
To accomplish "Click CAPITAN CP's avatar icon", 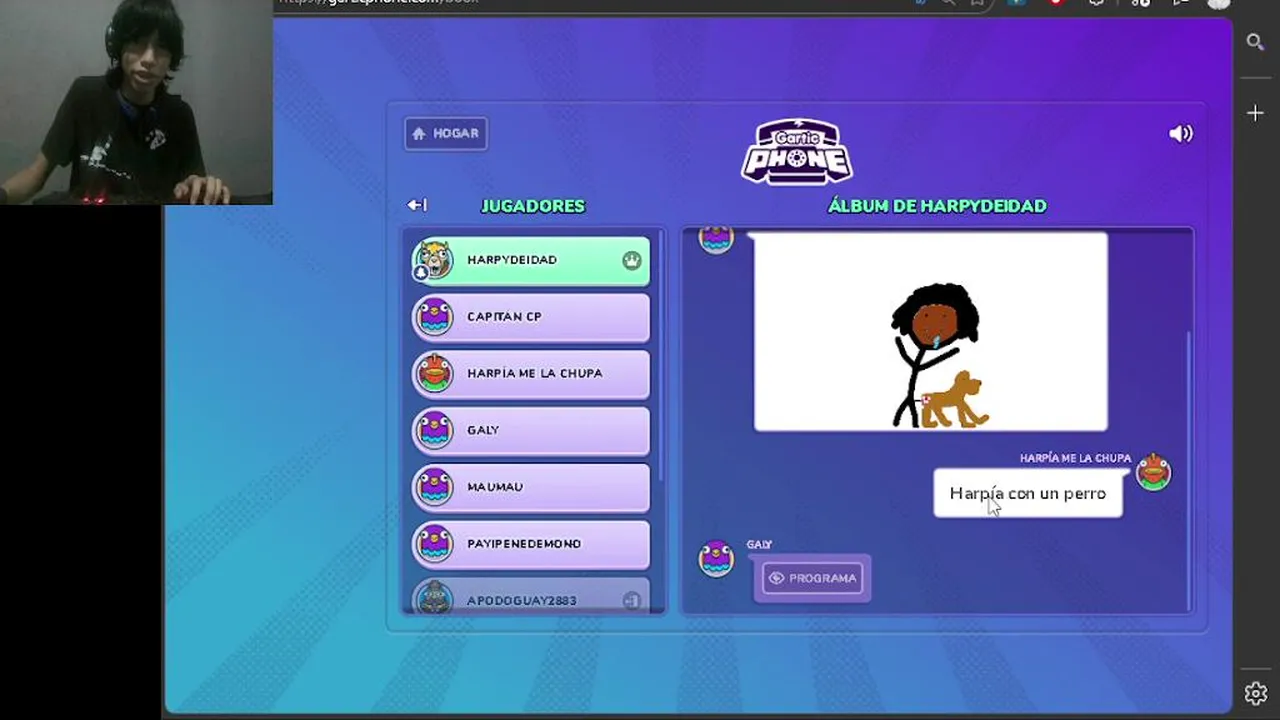I will coord(434,317).
